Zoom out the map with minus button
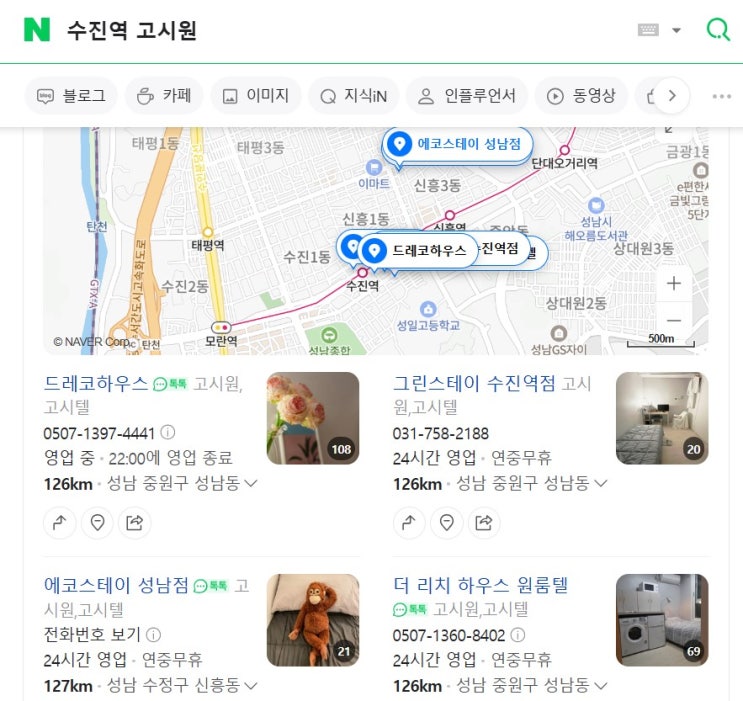Image resolution: width=743 pixels, height=701 pixels. click(x=673, y=320)
